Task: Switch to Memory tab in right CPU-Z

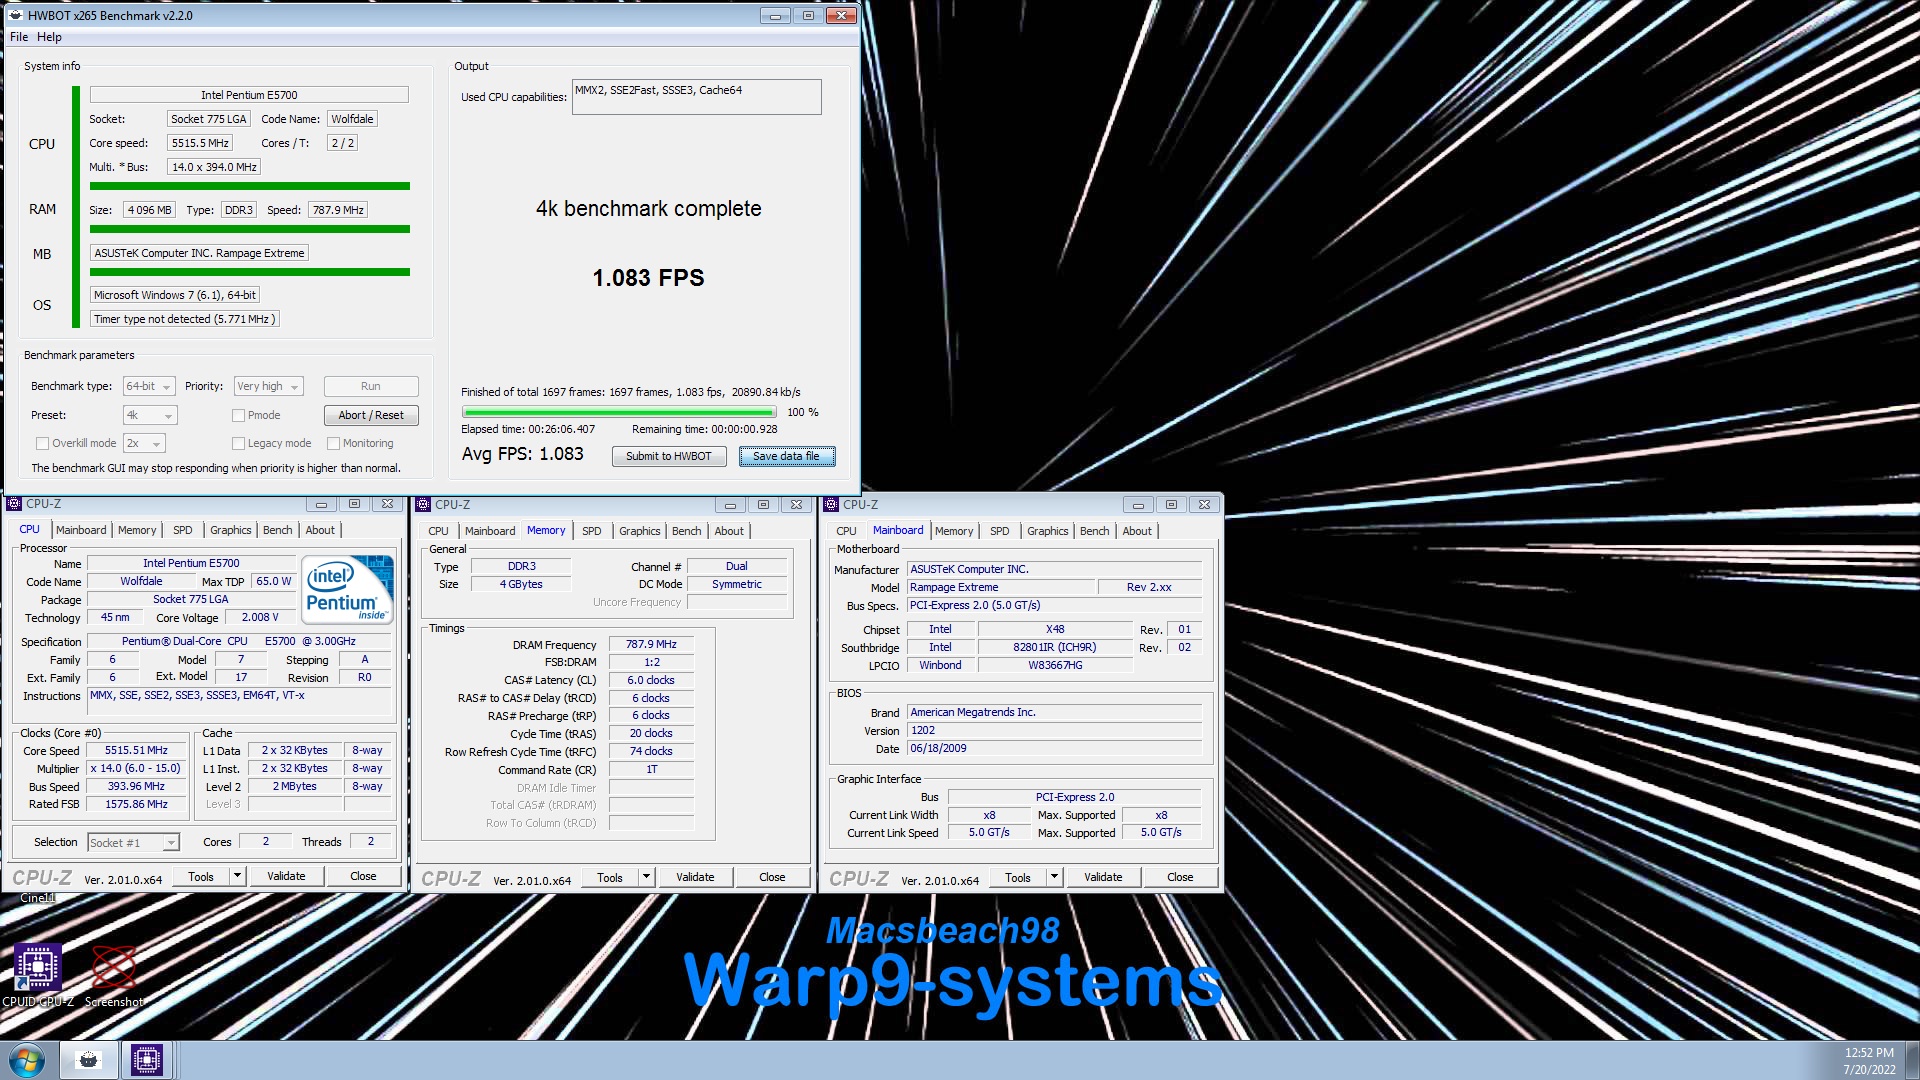Action: (954, 531)
